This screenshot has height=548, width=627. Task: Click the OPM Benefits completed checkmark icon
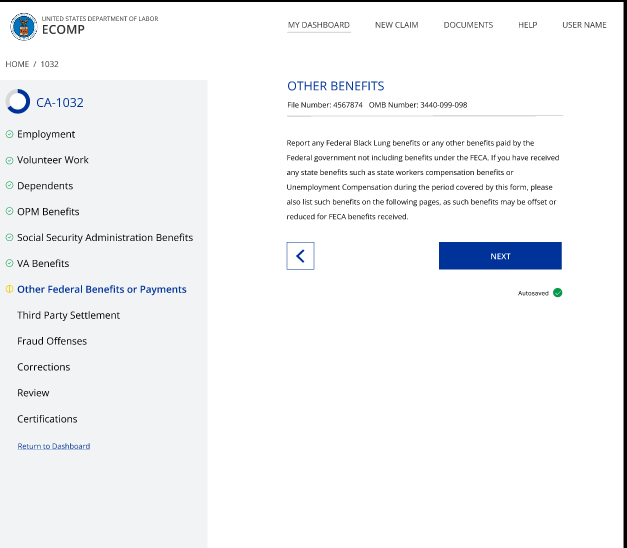[9, 212]
